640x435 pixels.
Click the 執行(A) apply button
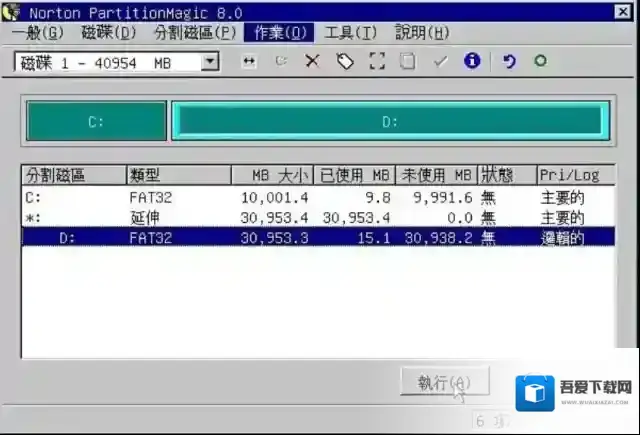coord(444,382)
